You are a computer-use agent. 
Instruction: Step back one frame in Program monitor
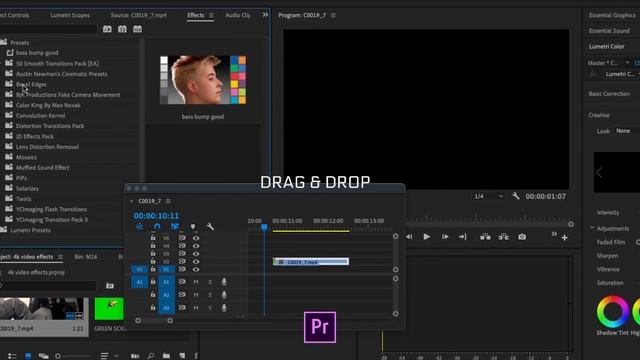[409, 237]
